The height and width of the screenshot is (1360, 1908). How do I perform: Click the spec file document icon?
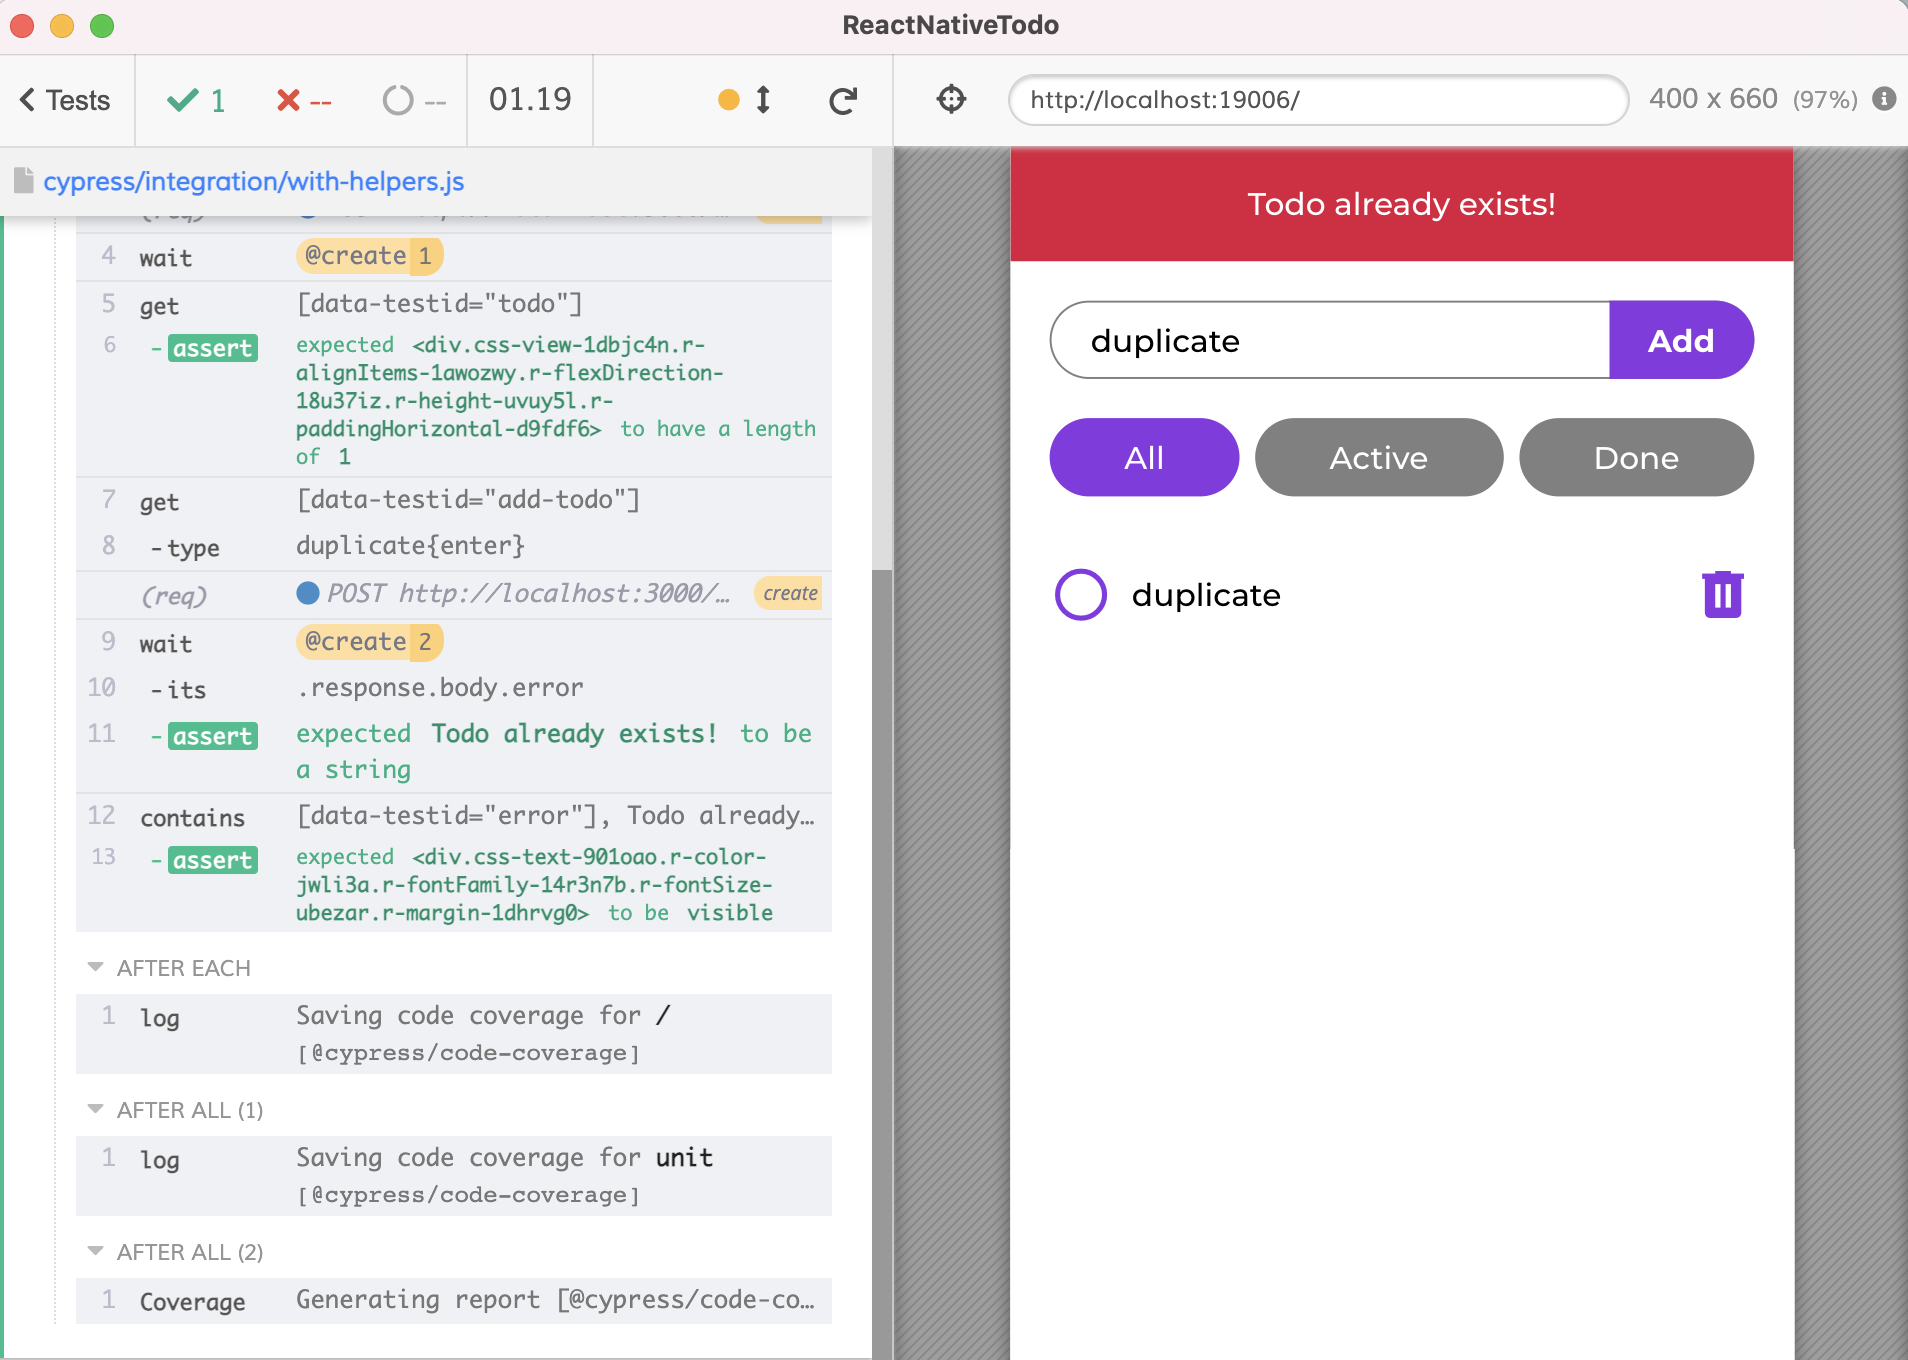click(24, 180)
